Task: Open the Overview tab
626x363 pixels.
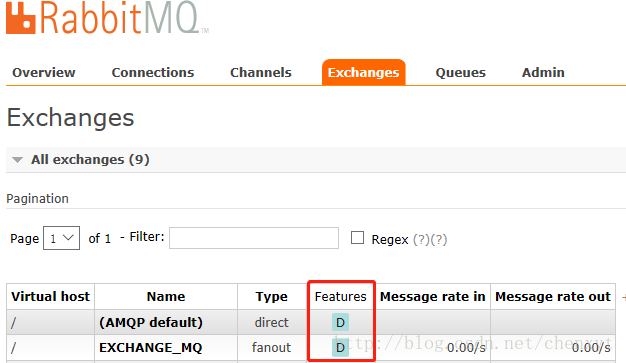Action: (x=44, y=73)
